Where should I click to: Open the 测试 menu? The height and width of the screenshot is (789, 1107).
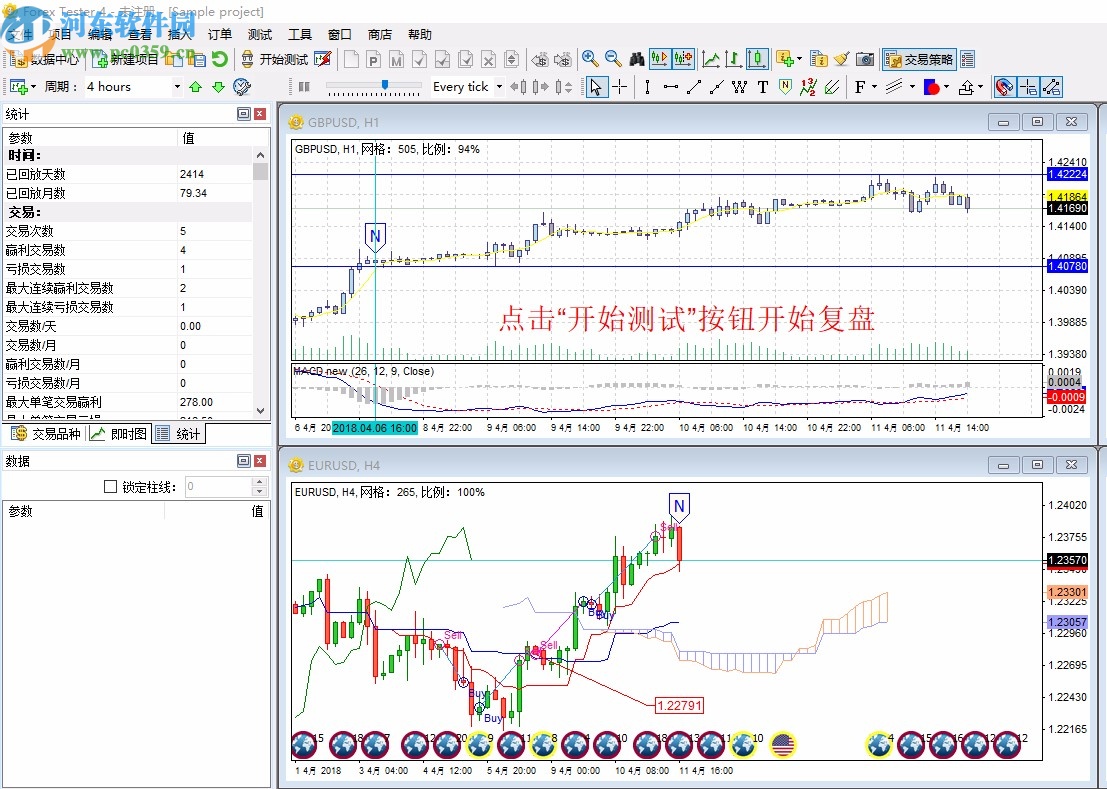259,33
